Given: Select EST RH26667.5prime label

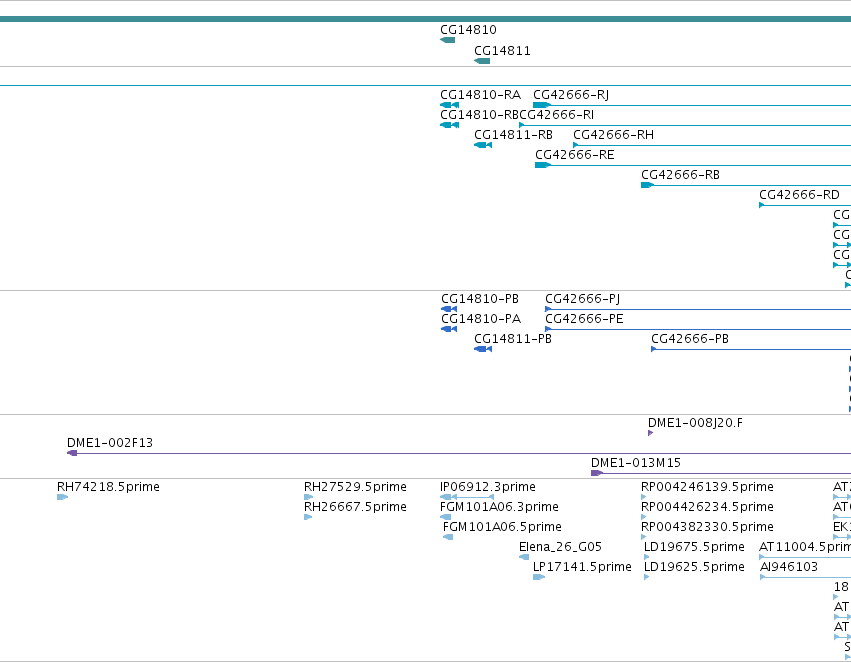Looking at the screenshot, I should tap(355, 507).
